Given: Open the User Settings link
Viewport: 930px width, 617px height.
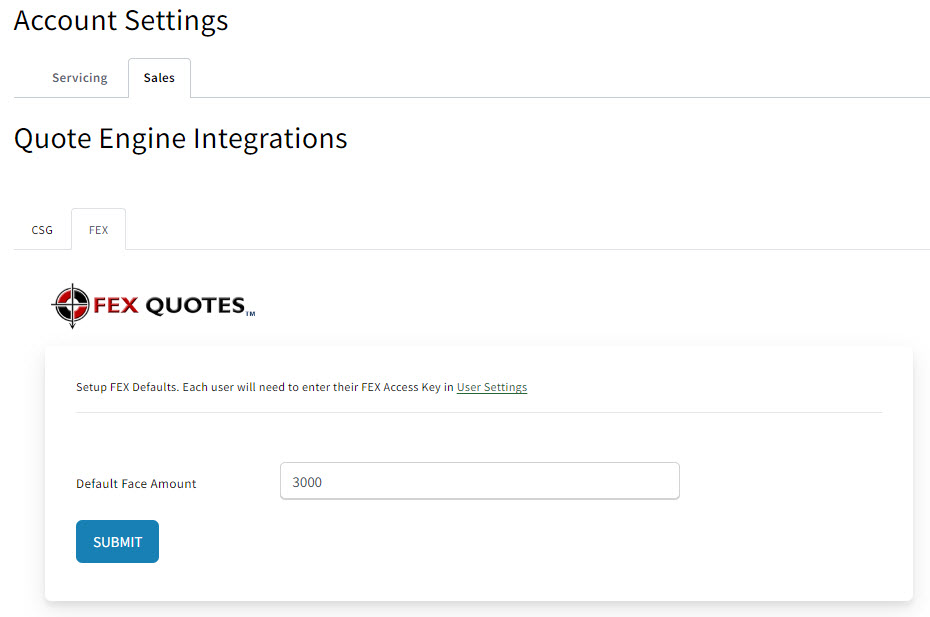Looking at the screenshot, I should (492, 387).
